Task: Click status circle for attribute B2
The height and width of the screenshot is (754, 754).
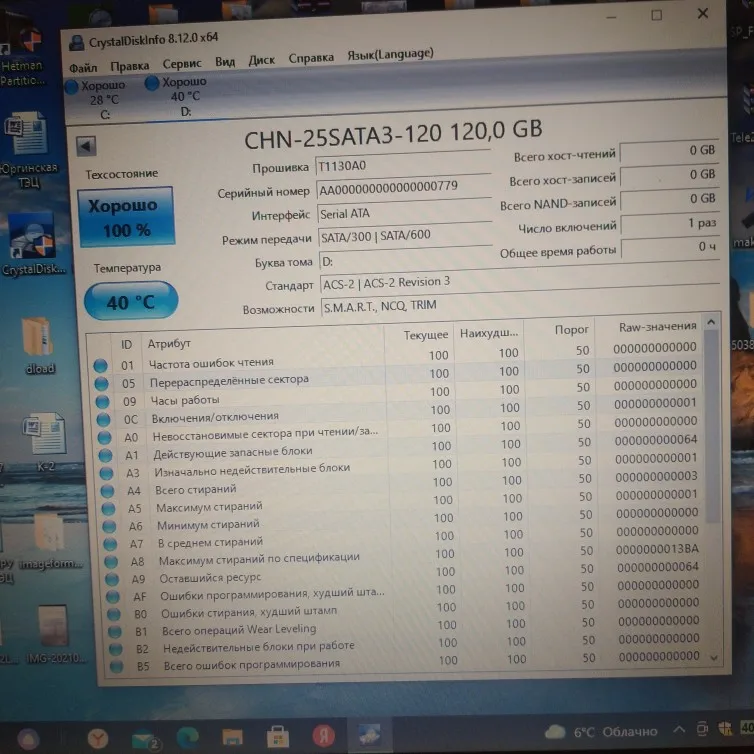Action: tap(115, 649)
